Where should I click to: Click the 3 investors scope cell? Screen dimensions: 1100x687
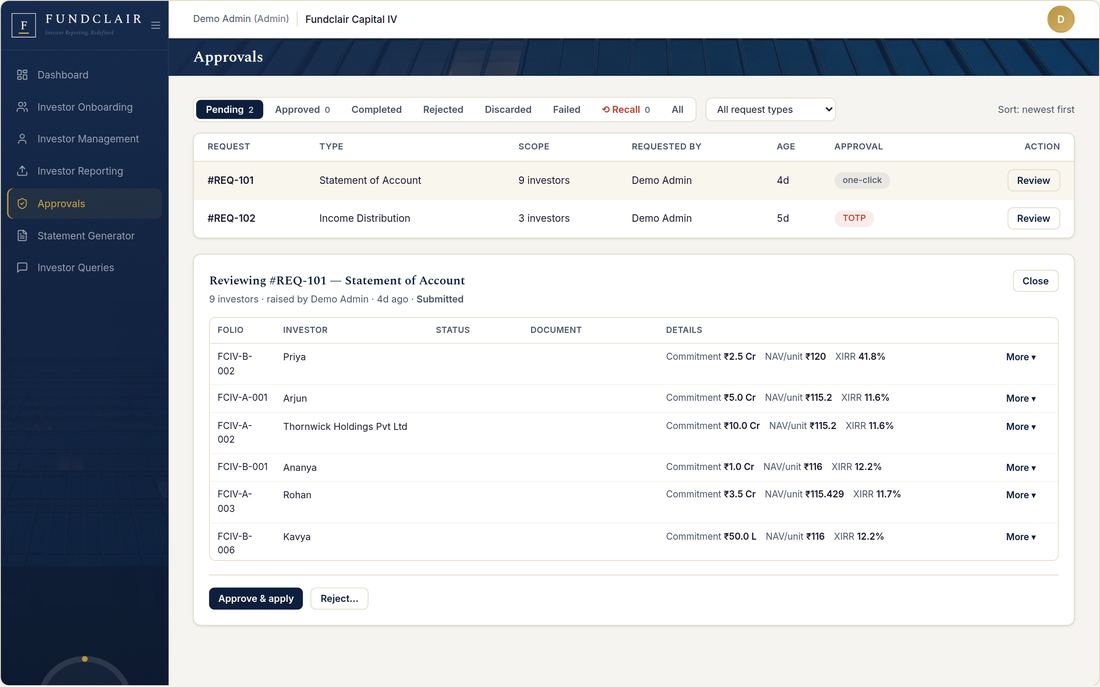pyautogui.click(x=544, y=218)
